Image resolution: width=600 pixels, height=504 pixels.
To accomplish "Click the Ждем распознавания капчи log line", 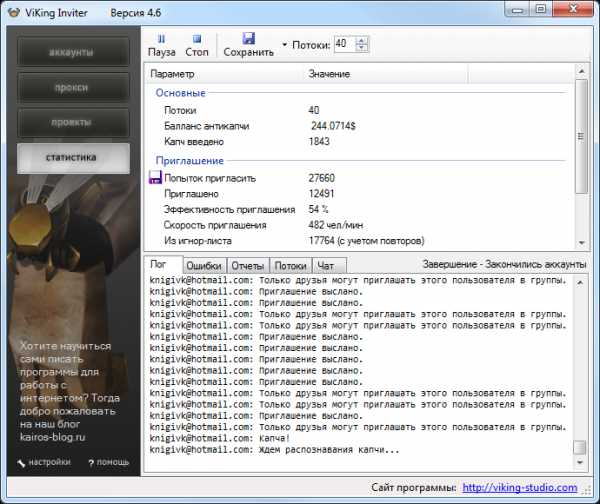I will 274,450.
